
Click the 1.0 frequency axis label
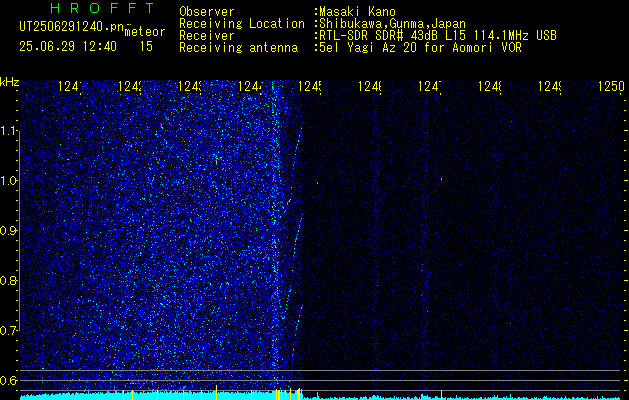click(8, 181)
